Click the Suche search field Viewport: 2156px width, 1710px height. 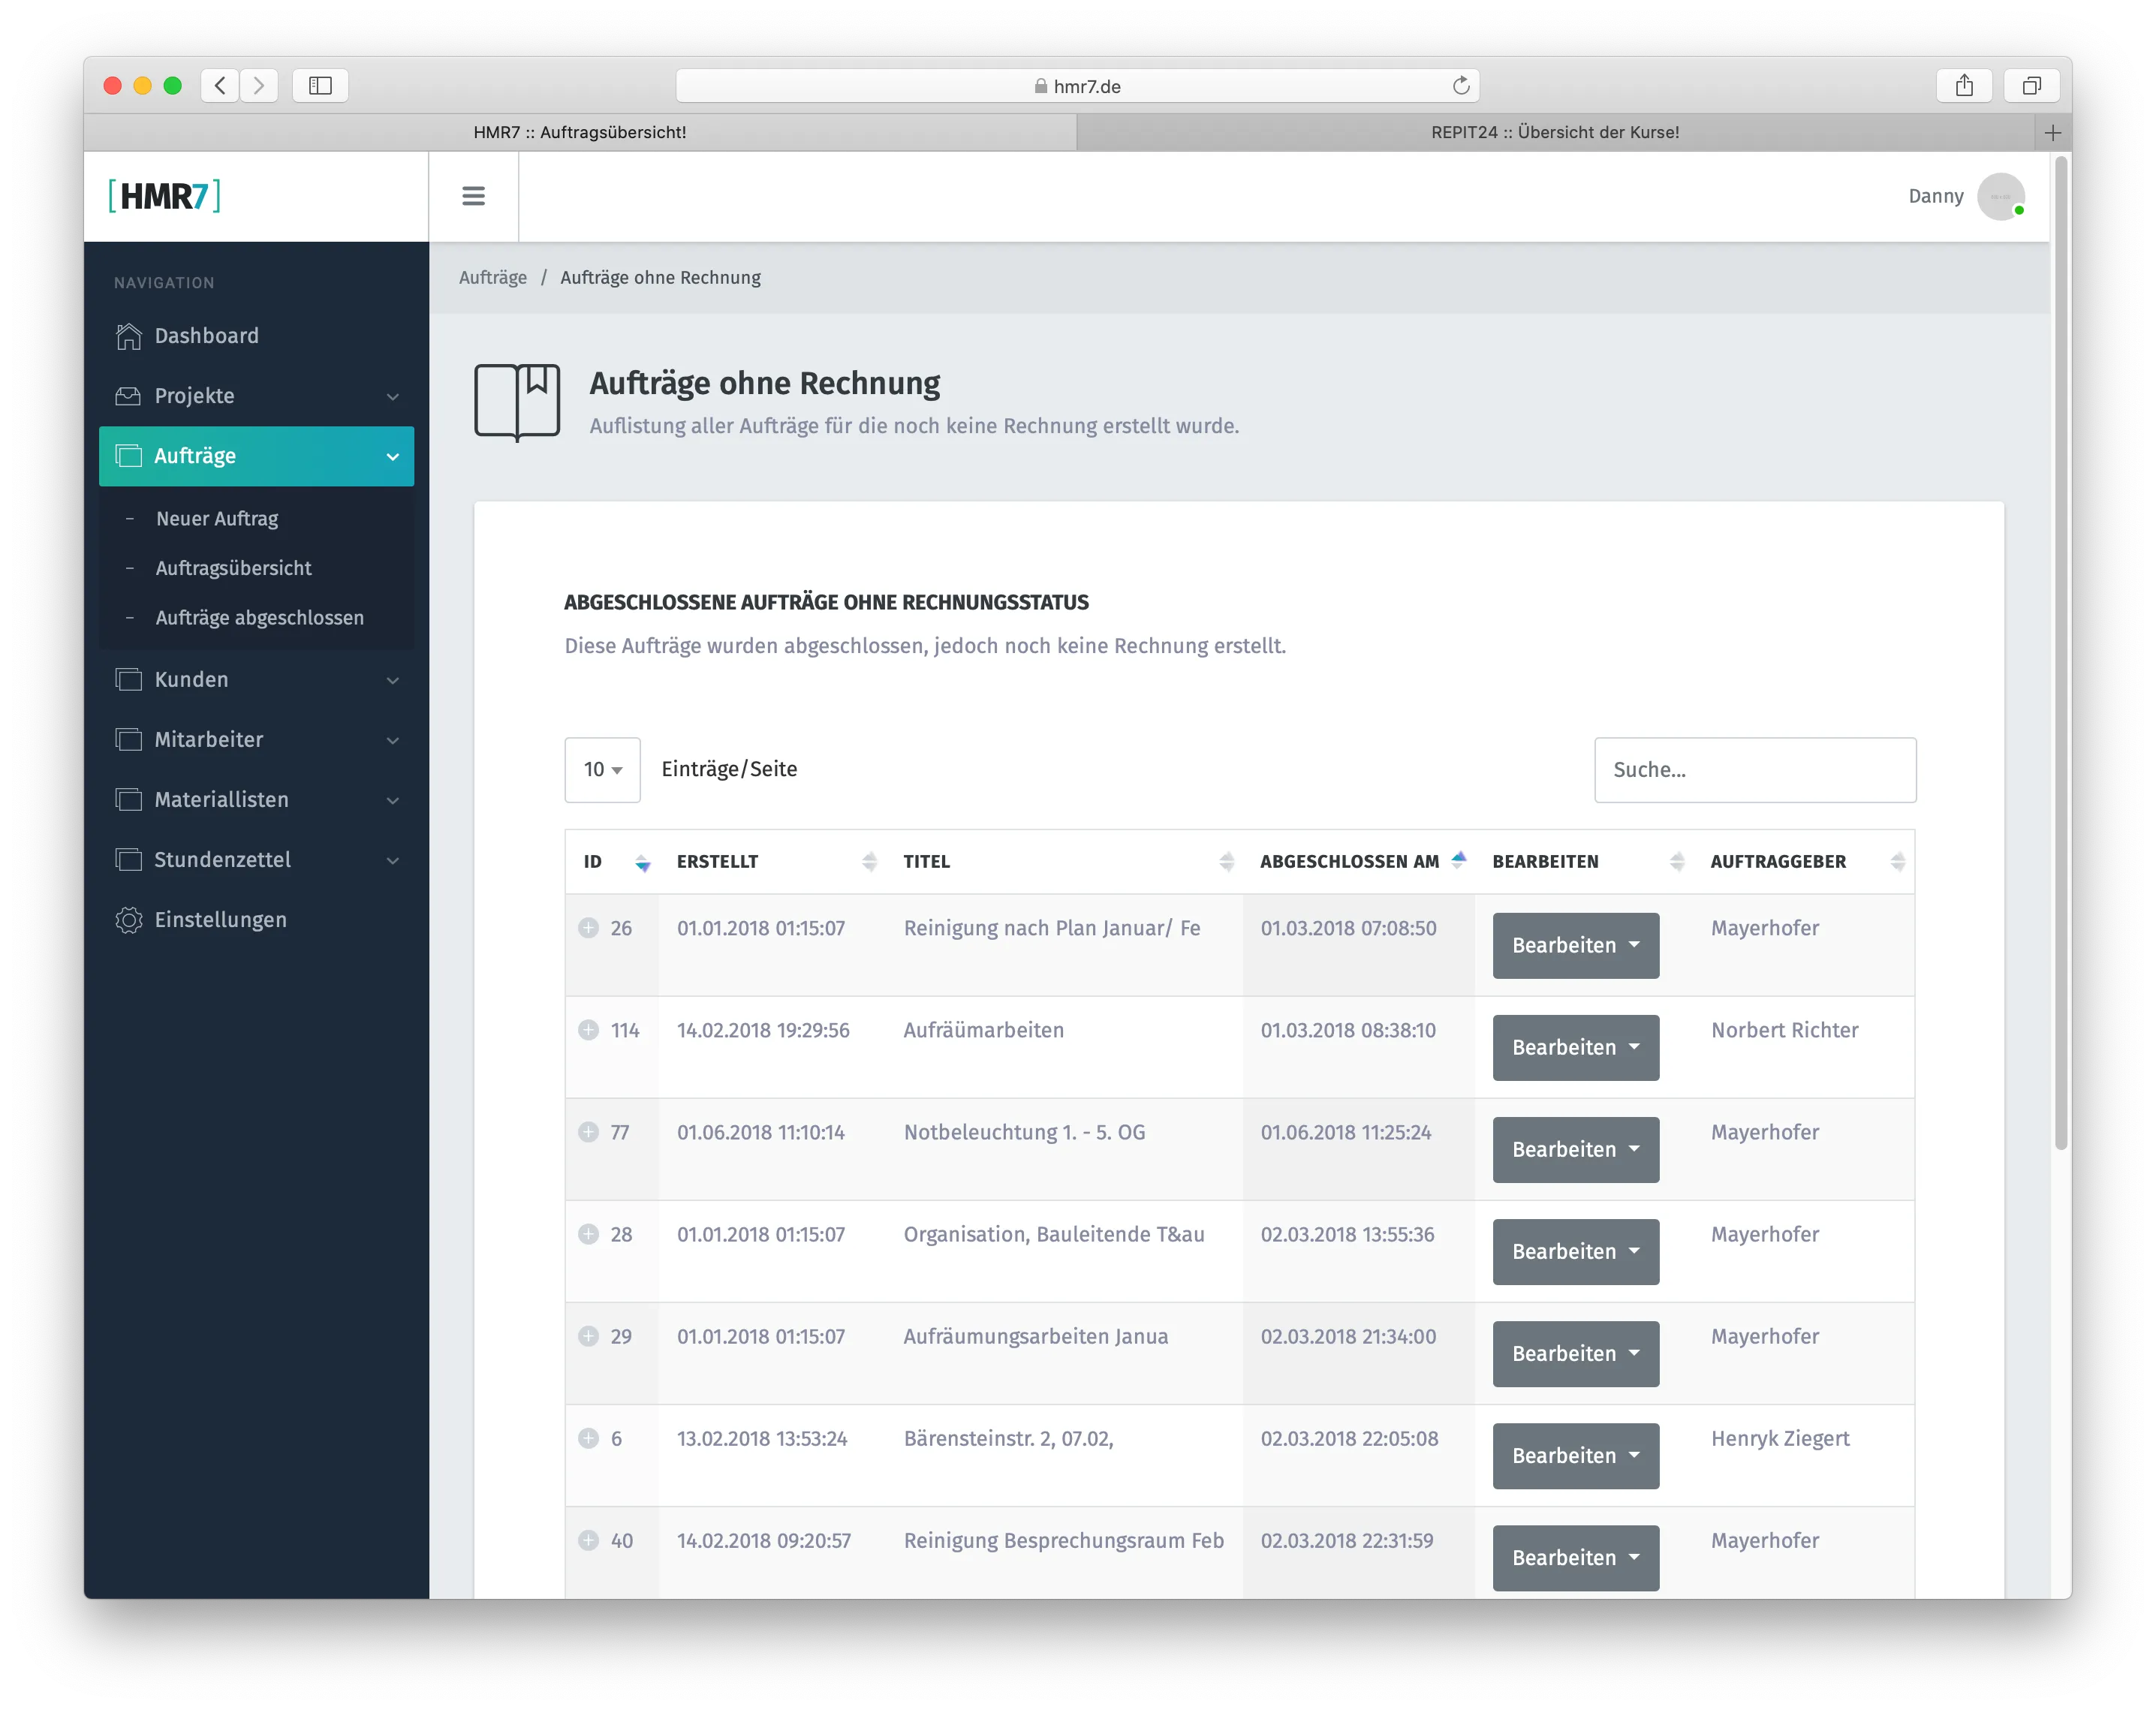coord(1754,769)
